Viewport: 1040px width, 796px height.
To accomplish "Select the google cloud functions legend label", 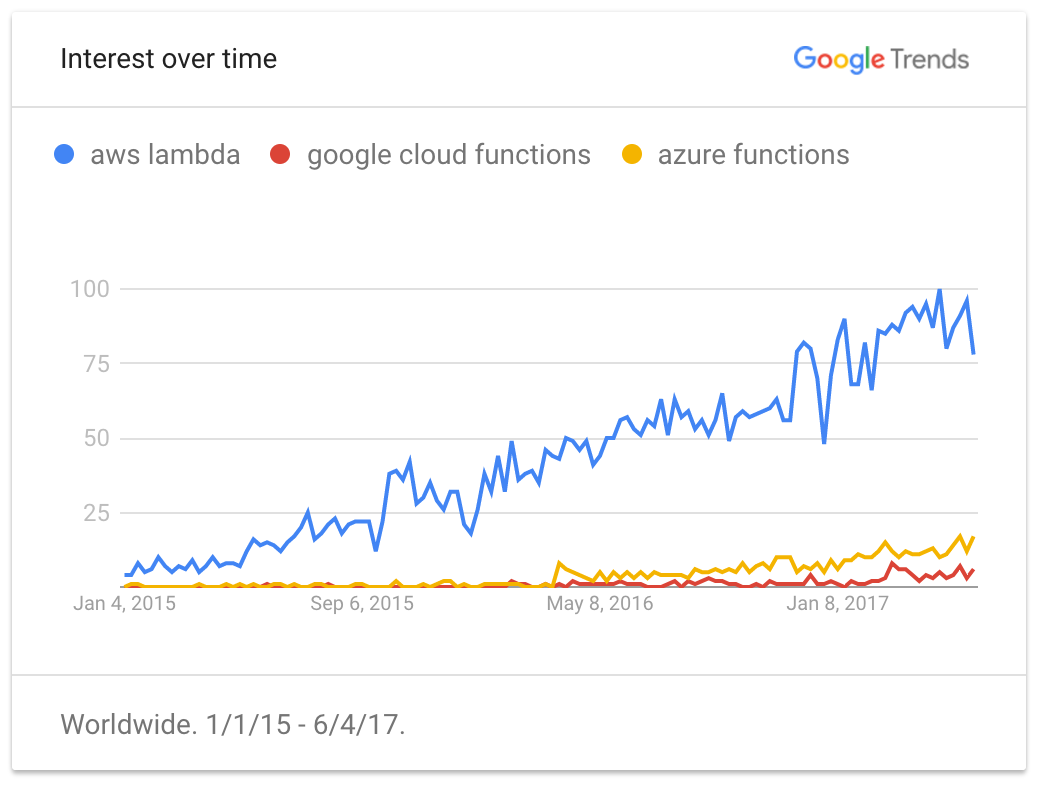I will (449, 156).
